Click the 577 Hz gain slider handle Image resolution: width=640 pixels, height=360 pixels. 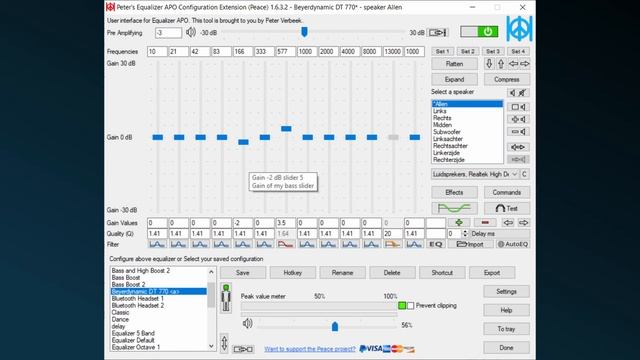(286, 129)
